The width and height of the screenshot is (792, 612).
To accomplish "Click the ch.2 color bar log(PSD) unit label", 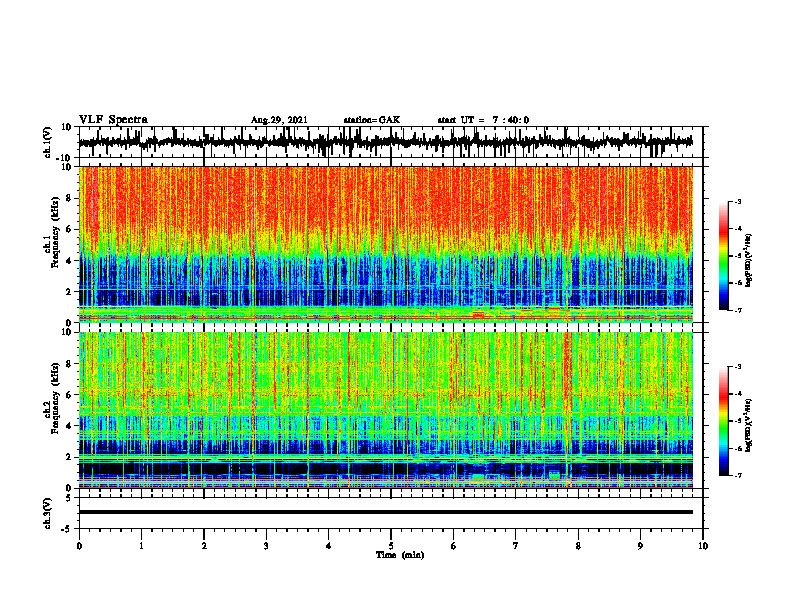I will pos(749,425).
